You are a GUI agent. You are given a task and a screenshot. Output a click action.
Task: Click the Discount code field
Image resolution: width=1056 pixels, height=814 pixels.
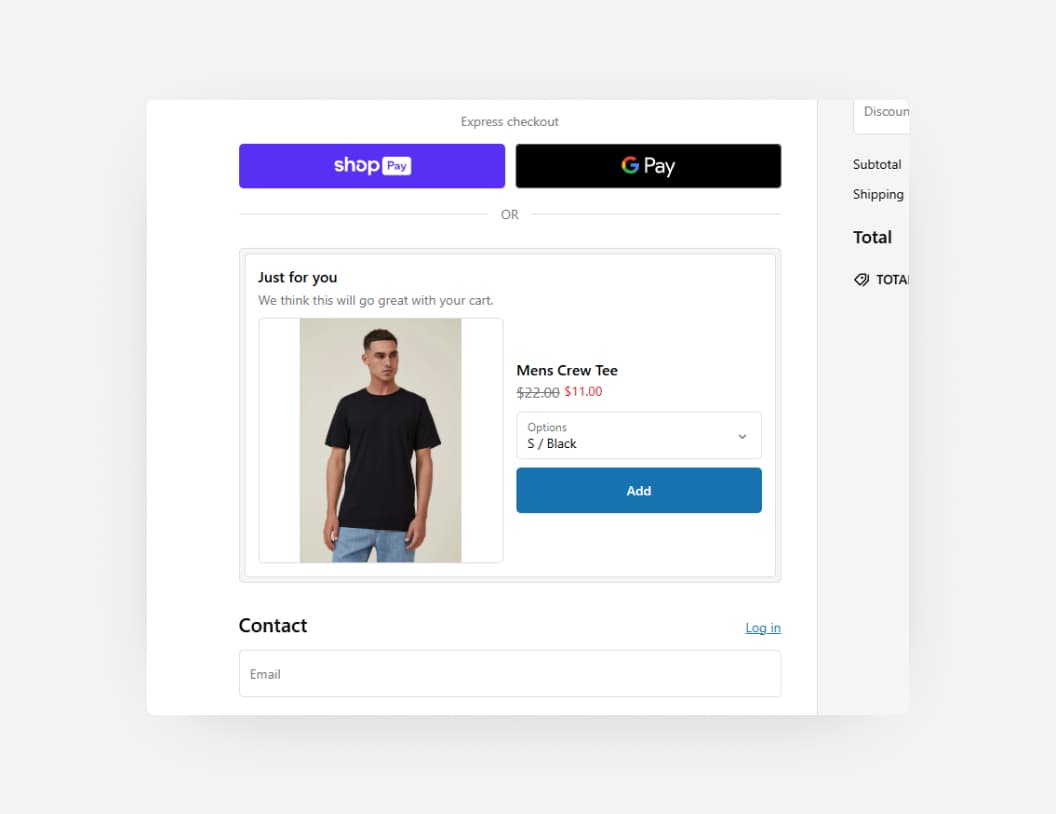click(x=882, y=112)
